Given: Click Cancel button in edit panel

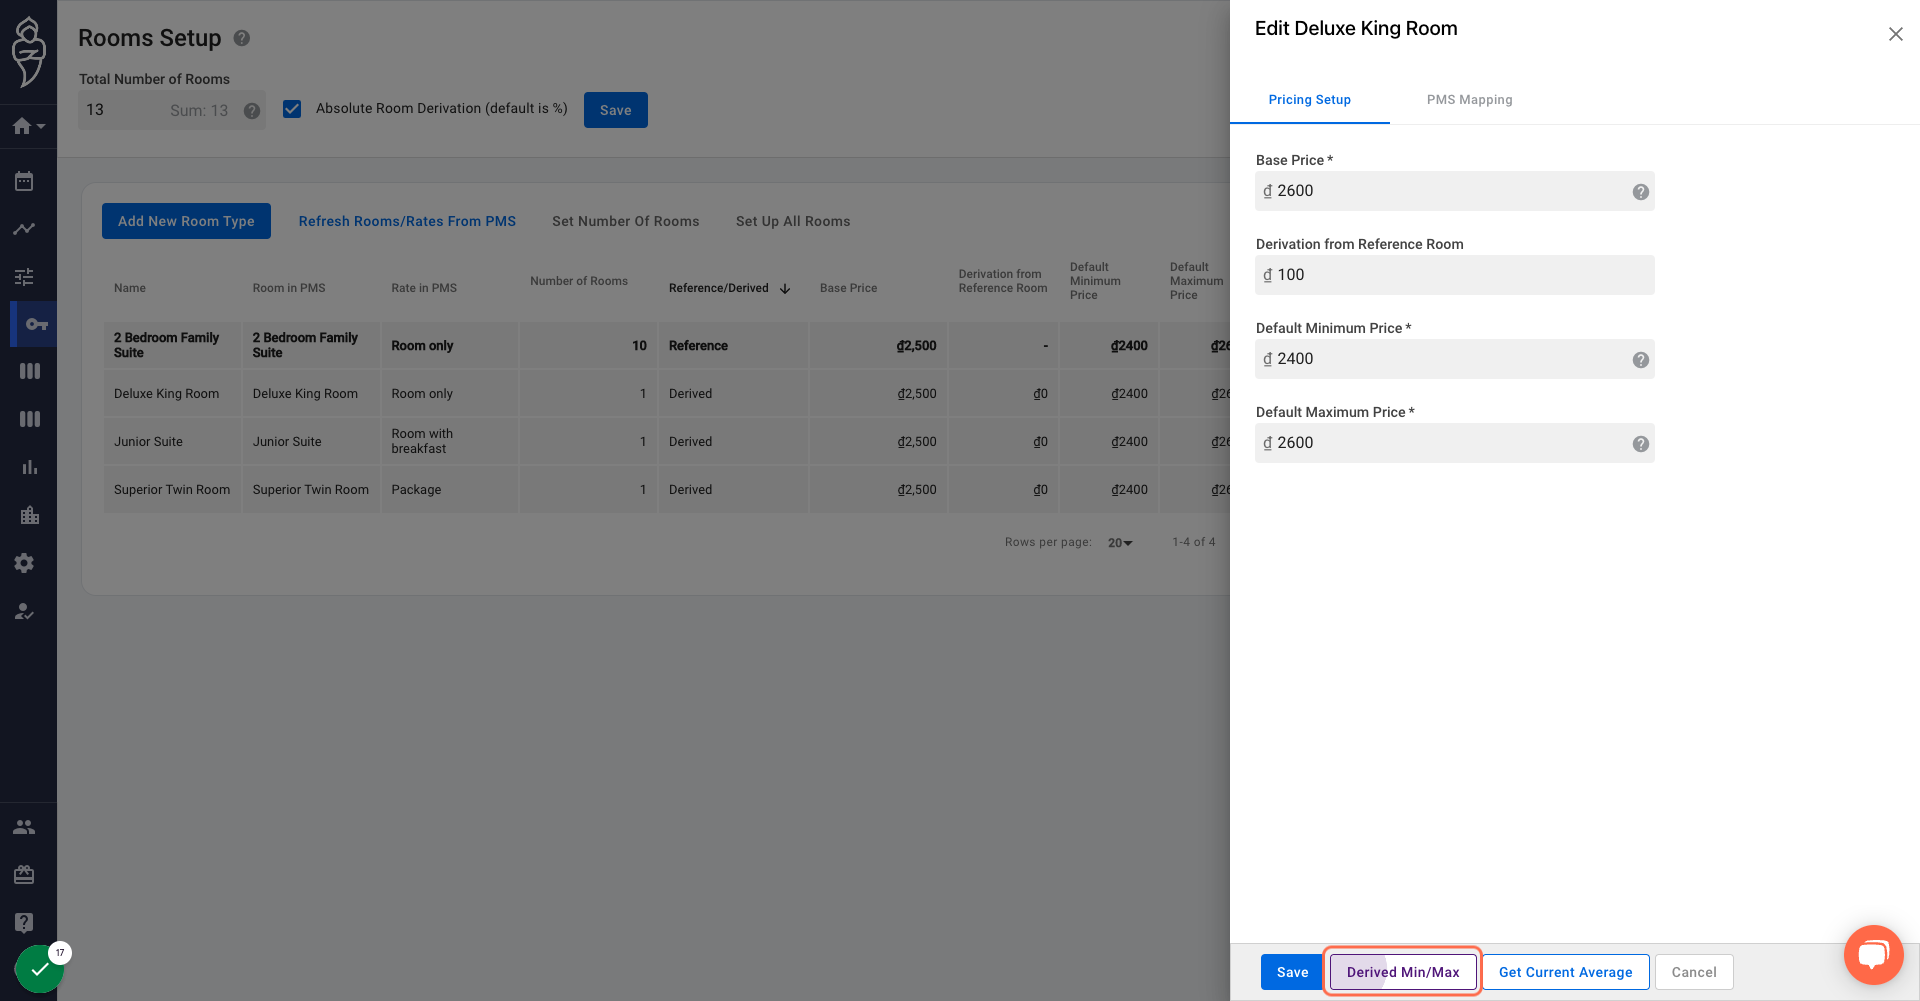Looking at the screenshot, I should (1694, 972).
